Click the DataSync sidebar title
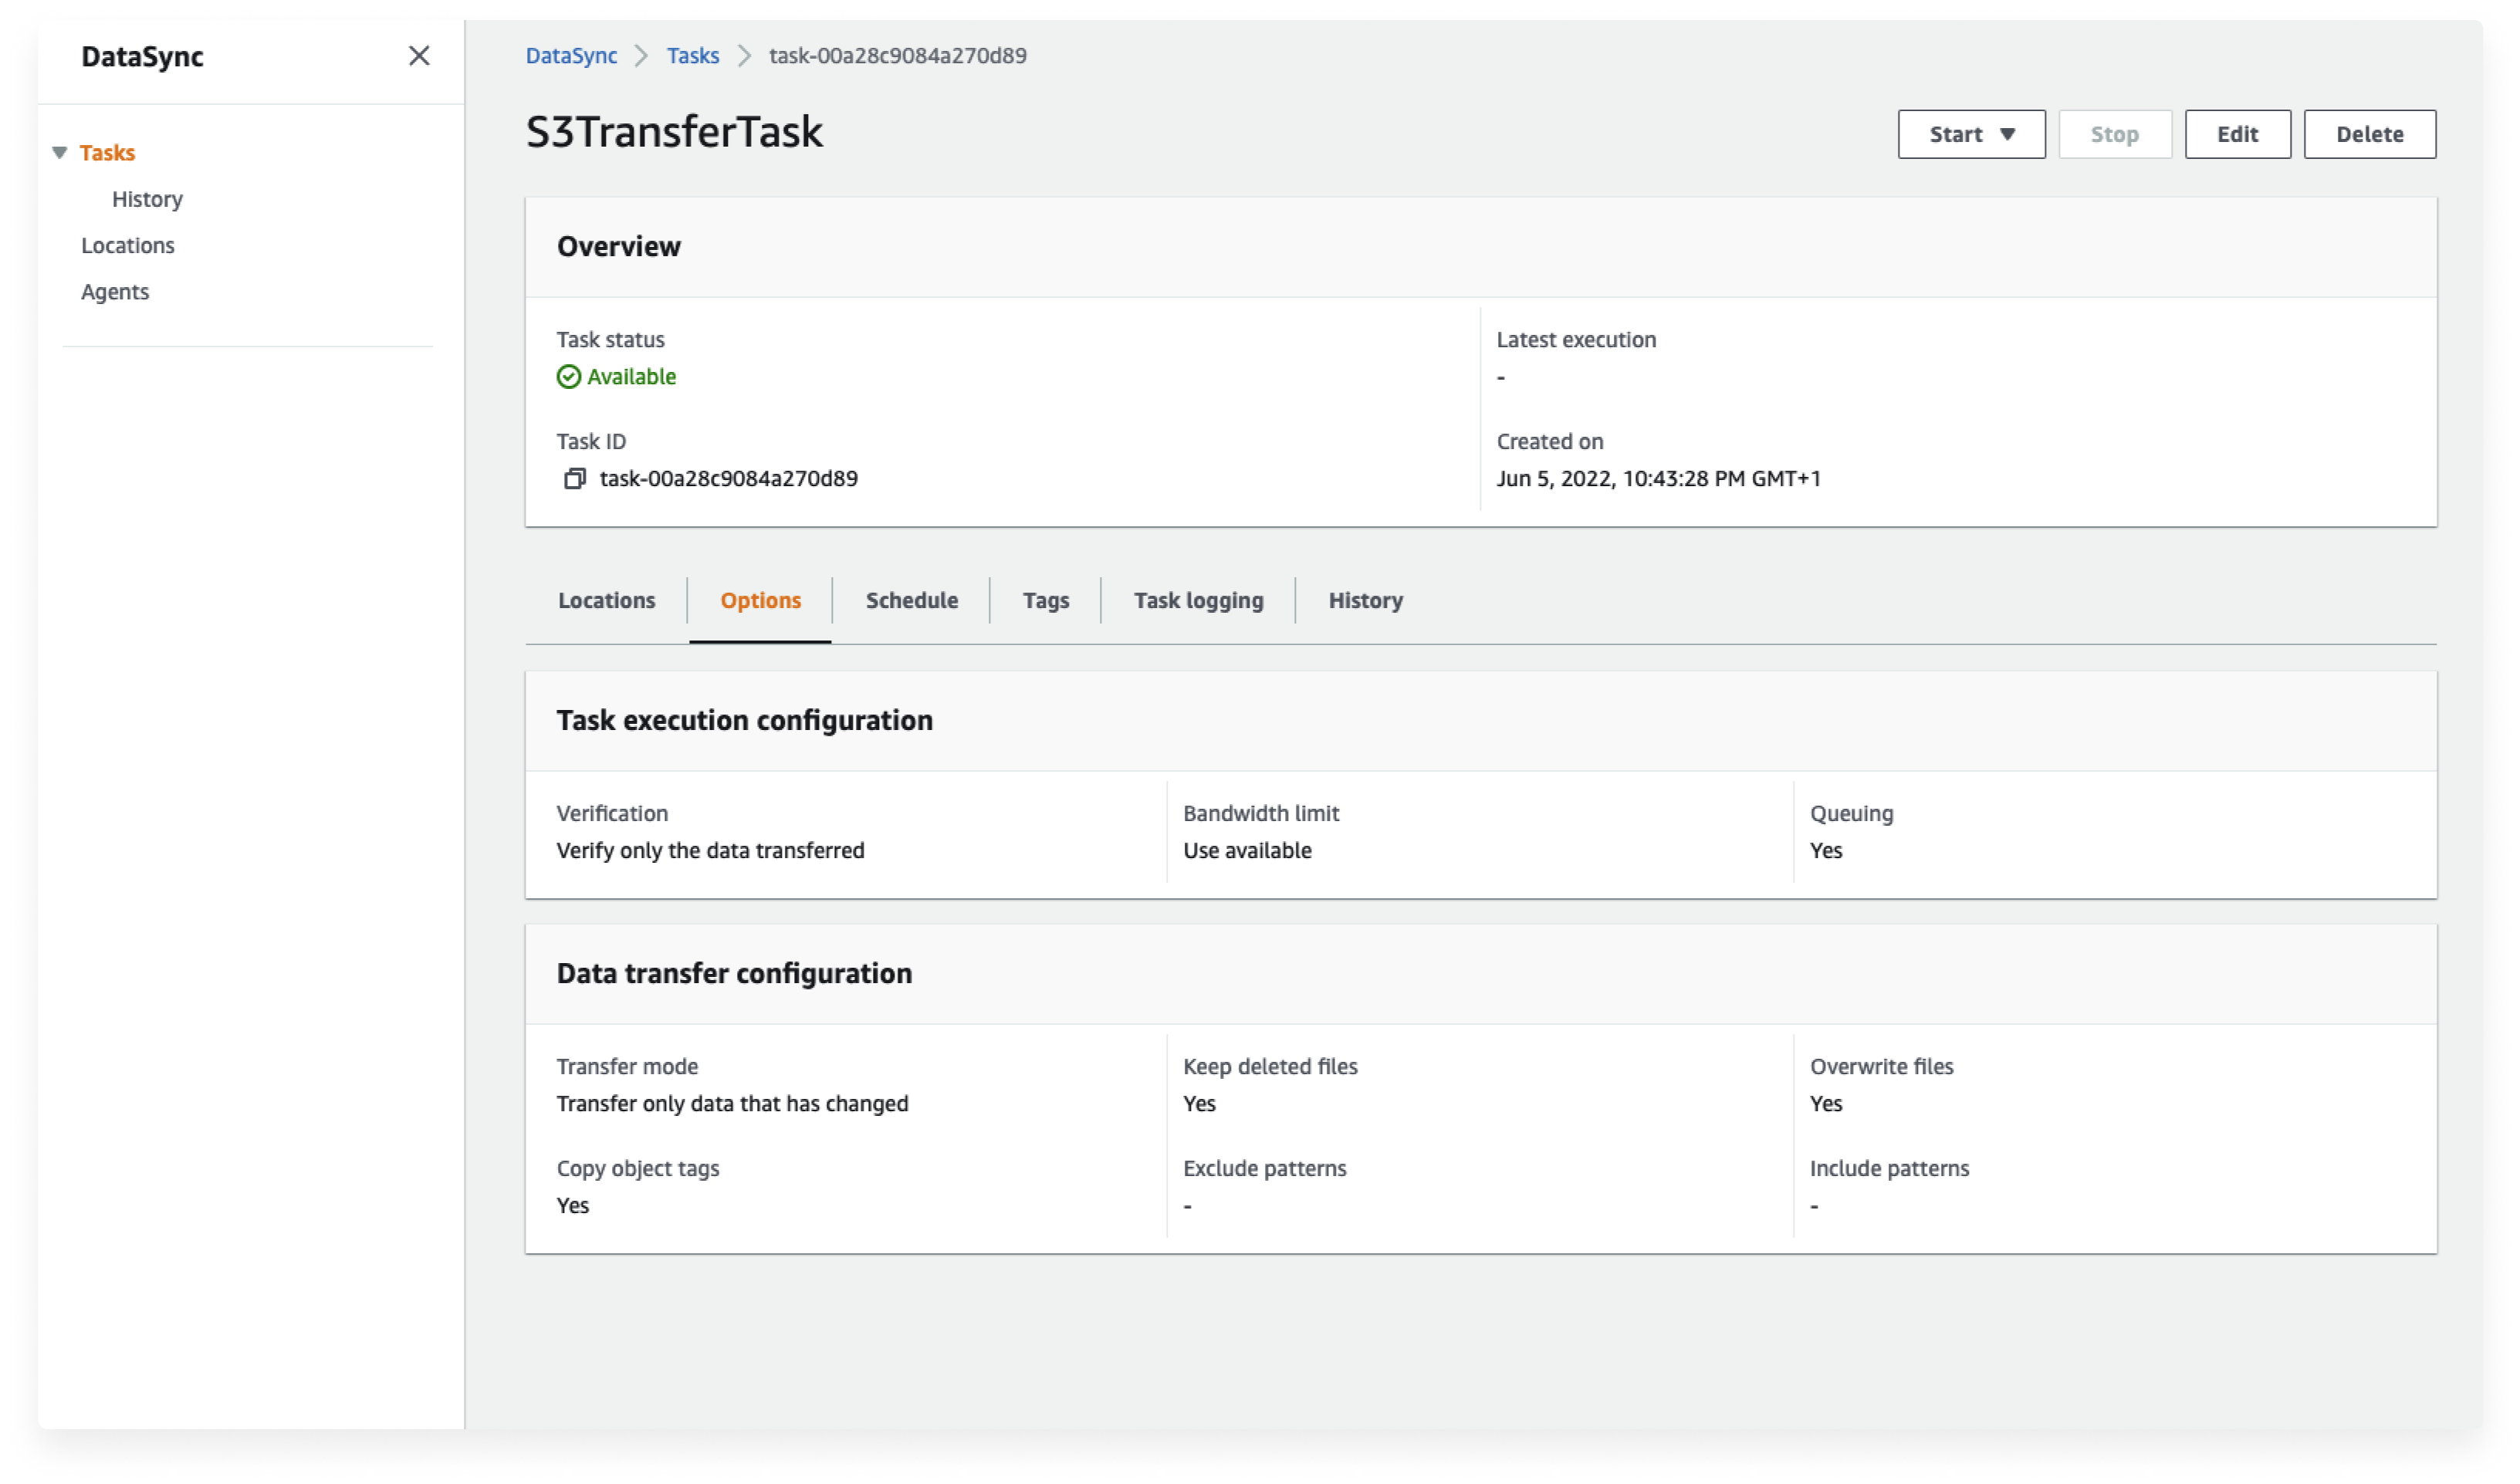This screenshot has height=1484, width=2520. coord(142,57)
